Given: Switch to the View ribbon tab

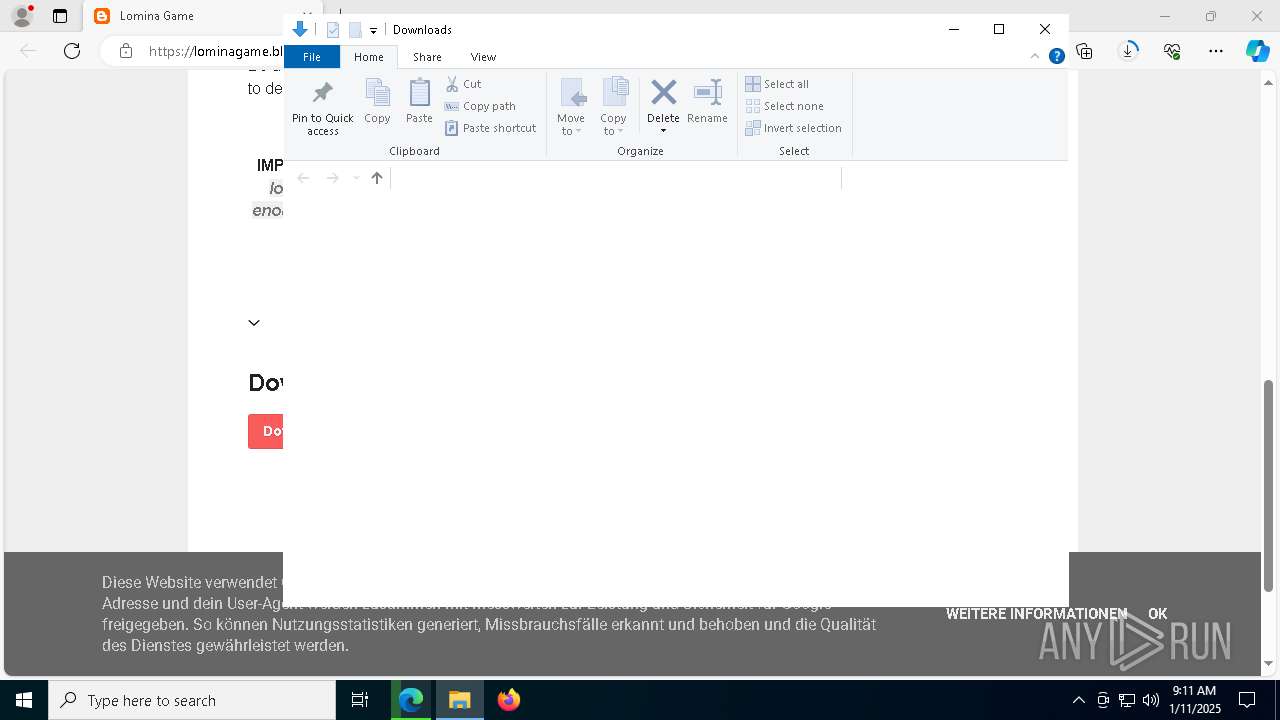Looking at the screenshot, I should (483, 57).
